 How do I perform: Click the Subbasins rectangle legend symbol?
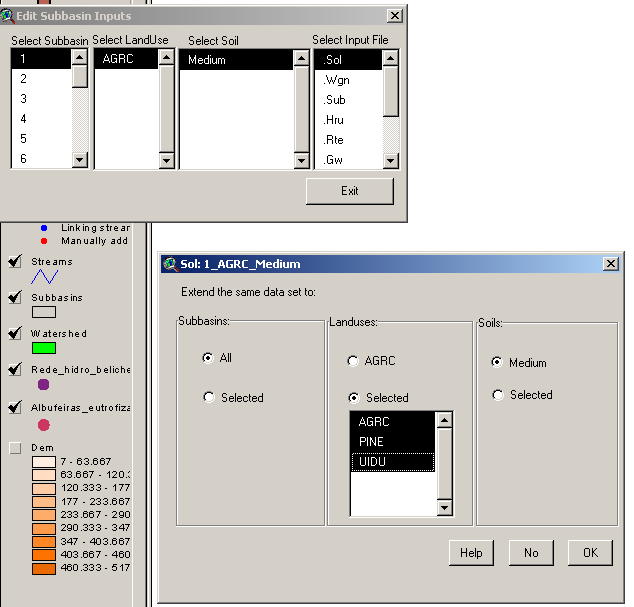pos(43,312)
